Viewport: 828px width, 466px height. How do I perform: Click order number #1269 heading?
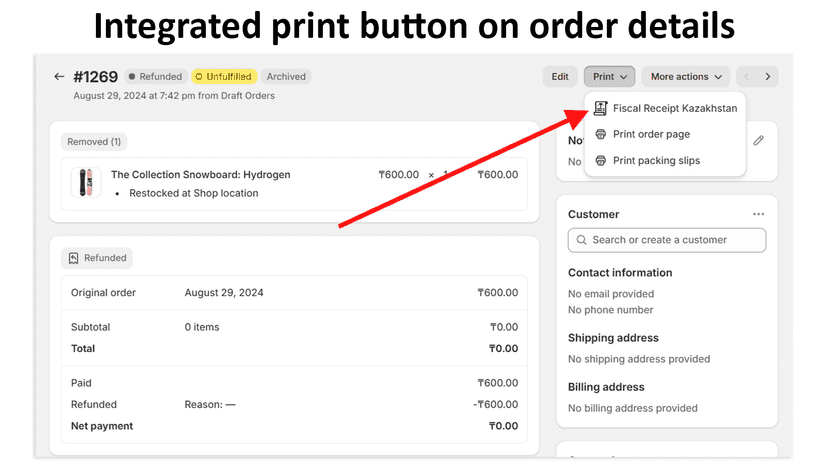[96, 77]
